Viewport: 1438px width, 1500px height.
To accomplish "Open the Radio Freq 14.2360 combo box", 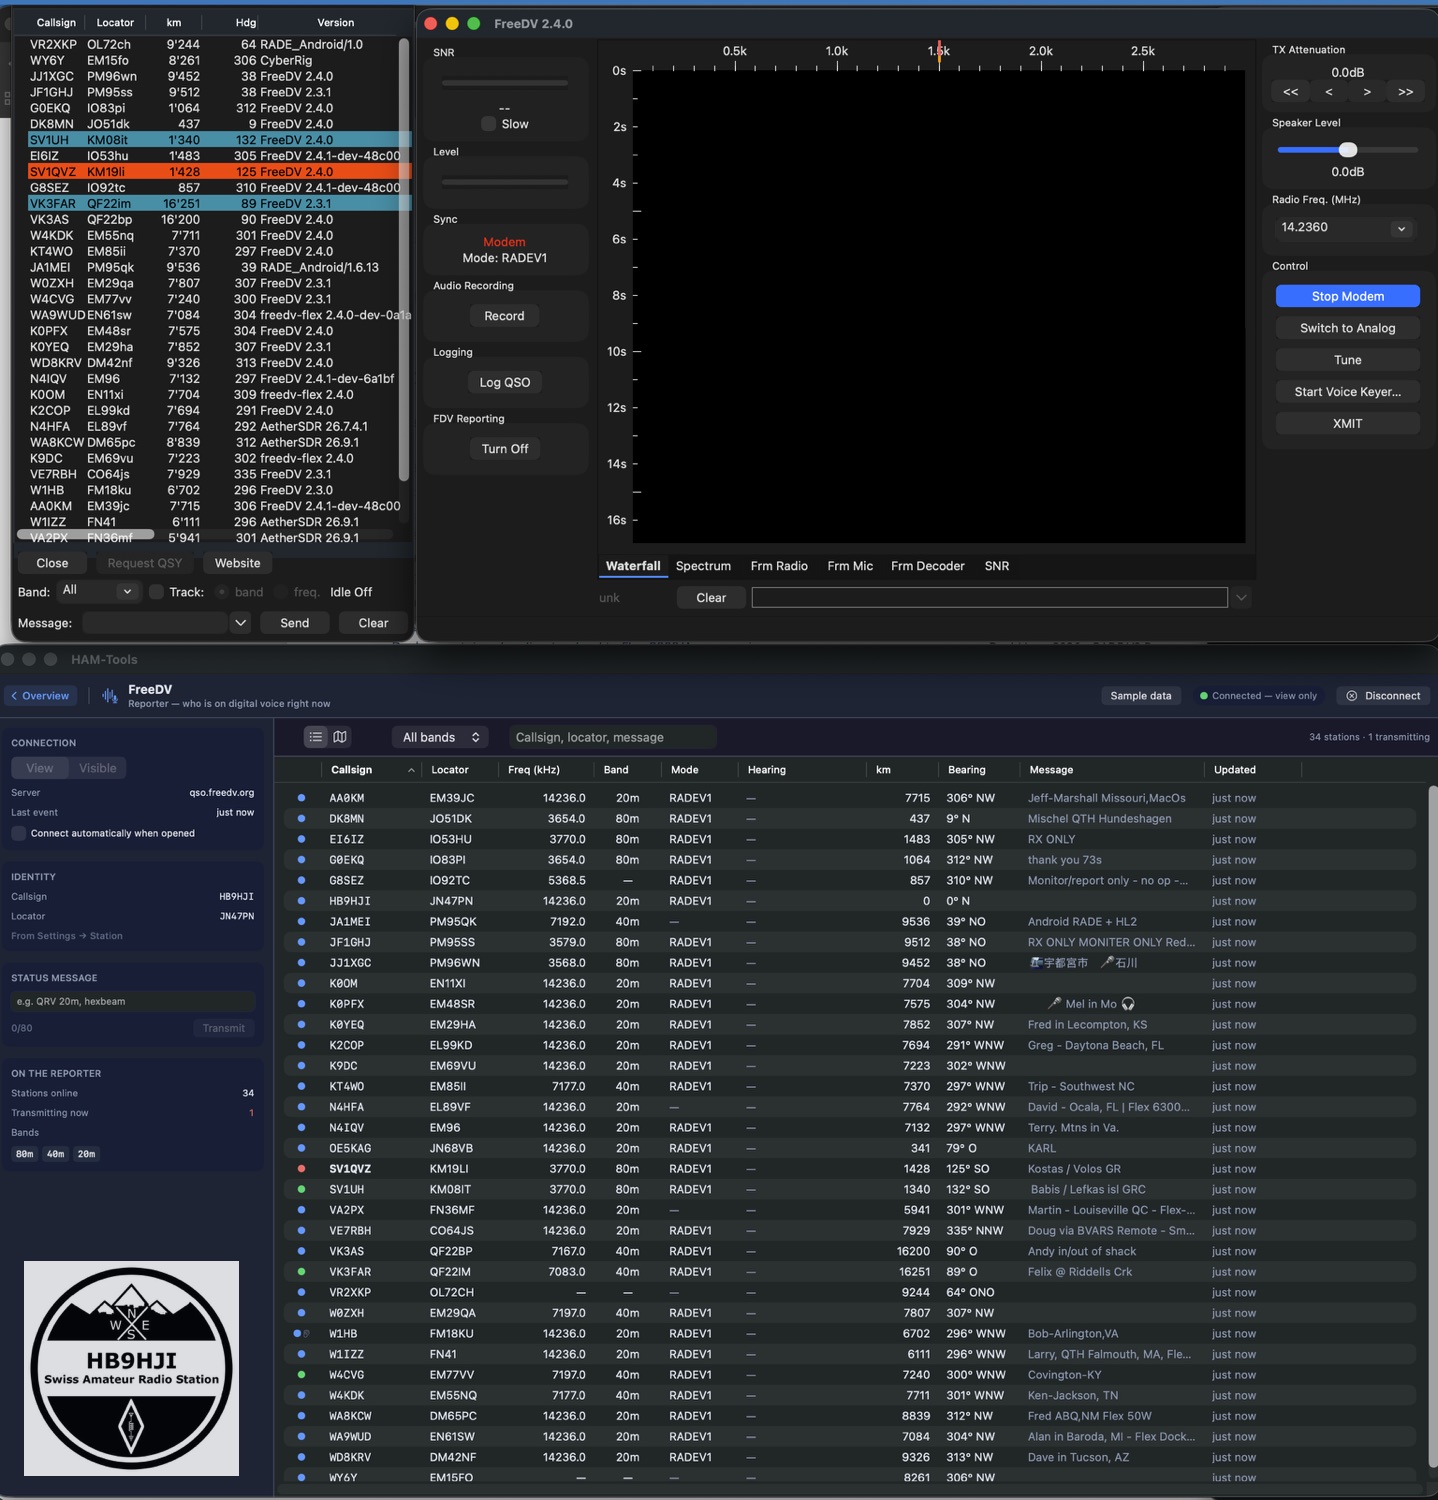I will pos(1346,228).
